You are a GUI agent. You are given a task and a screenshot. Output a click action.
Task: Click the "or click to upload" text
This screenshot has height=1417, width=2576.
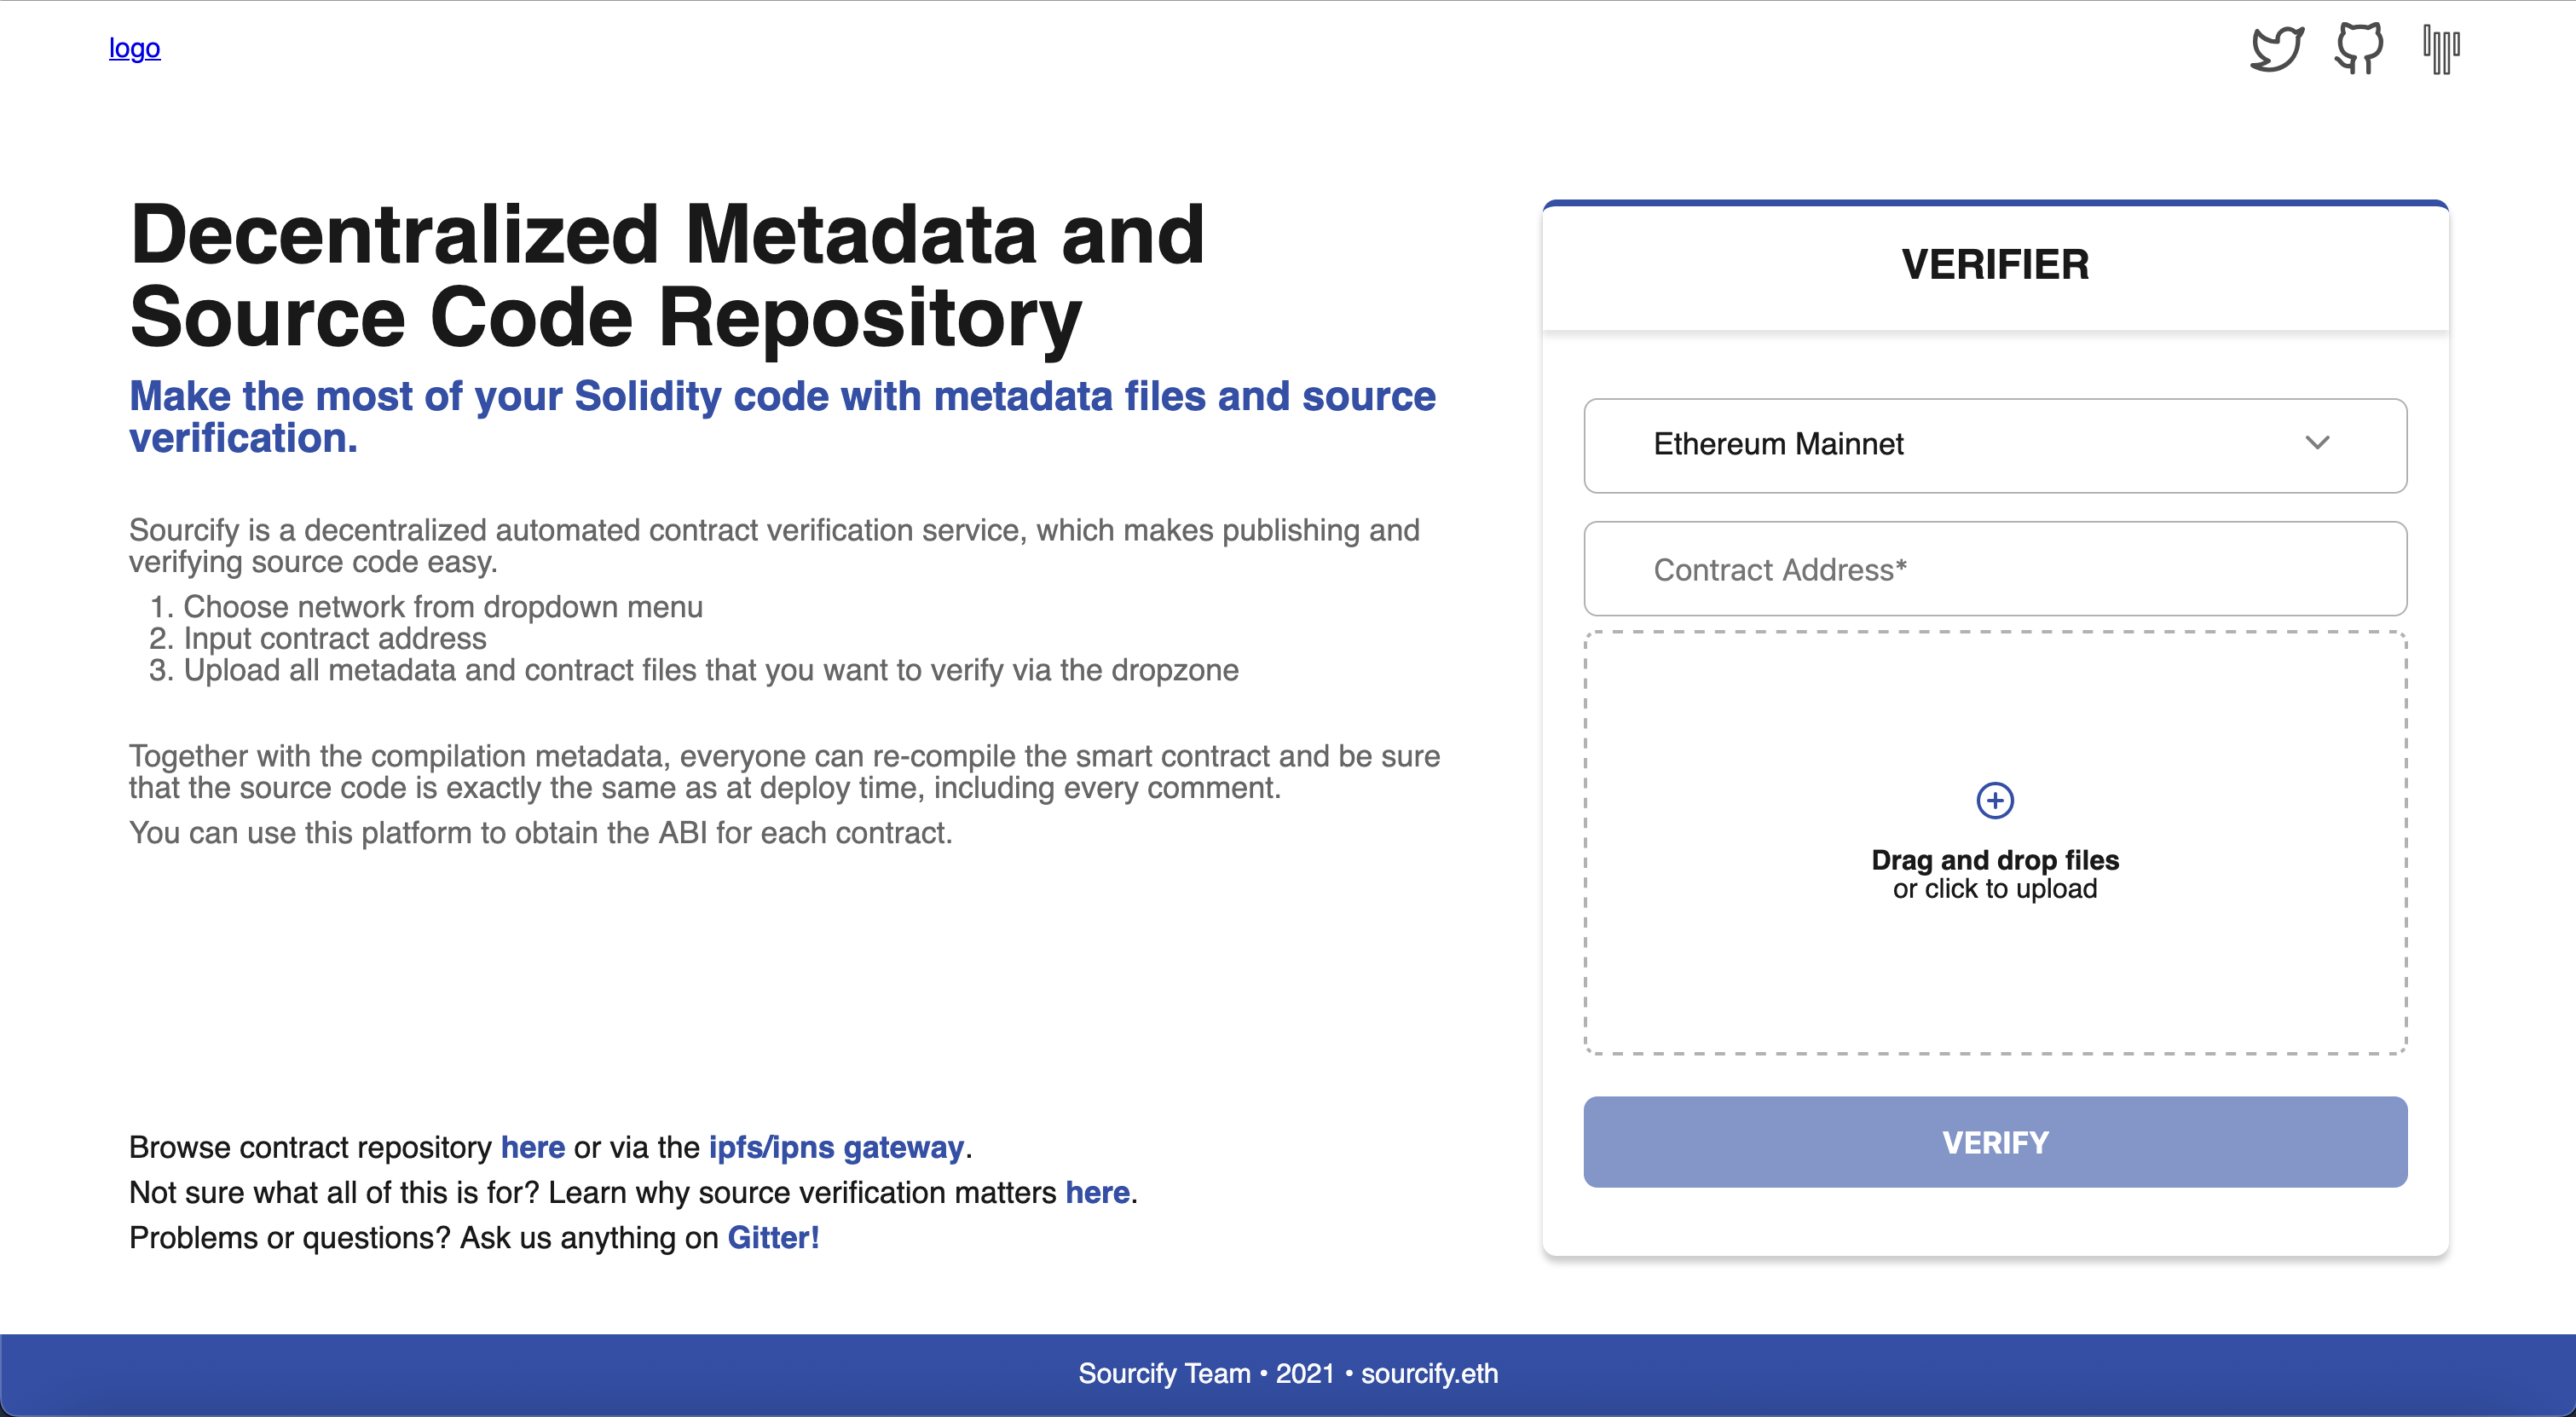[x=1994, y=889]
